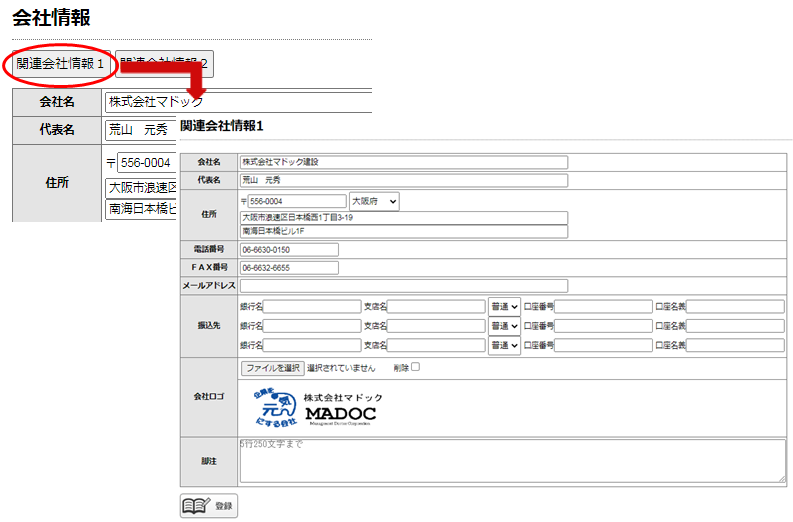Click the ファイルを選択 file chooser button
Image resolution: width=793 pixels, height=522 pixels.
273,368
